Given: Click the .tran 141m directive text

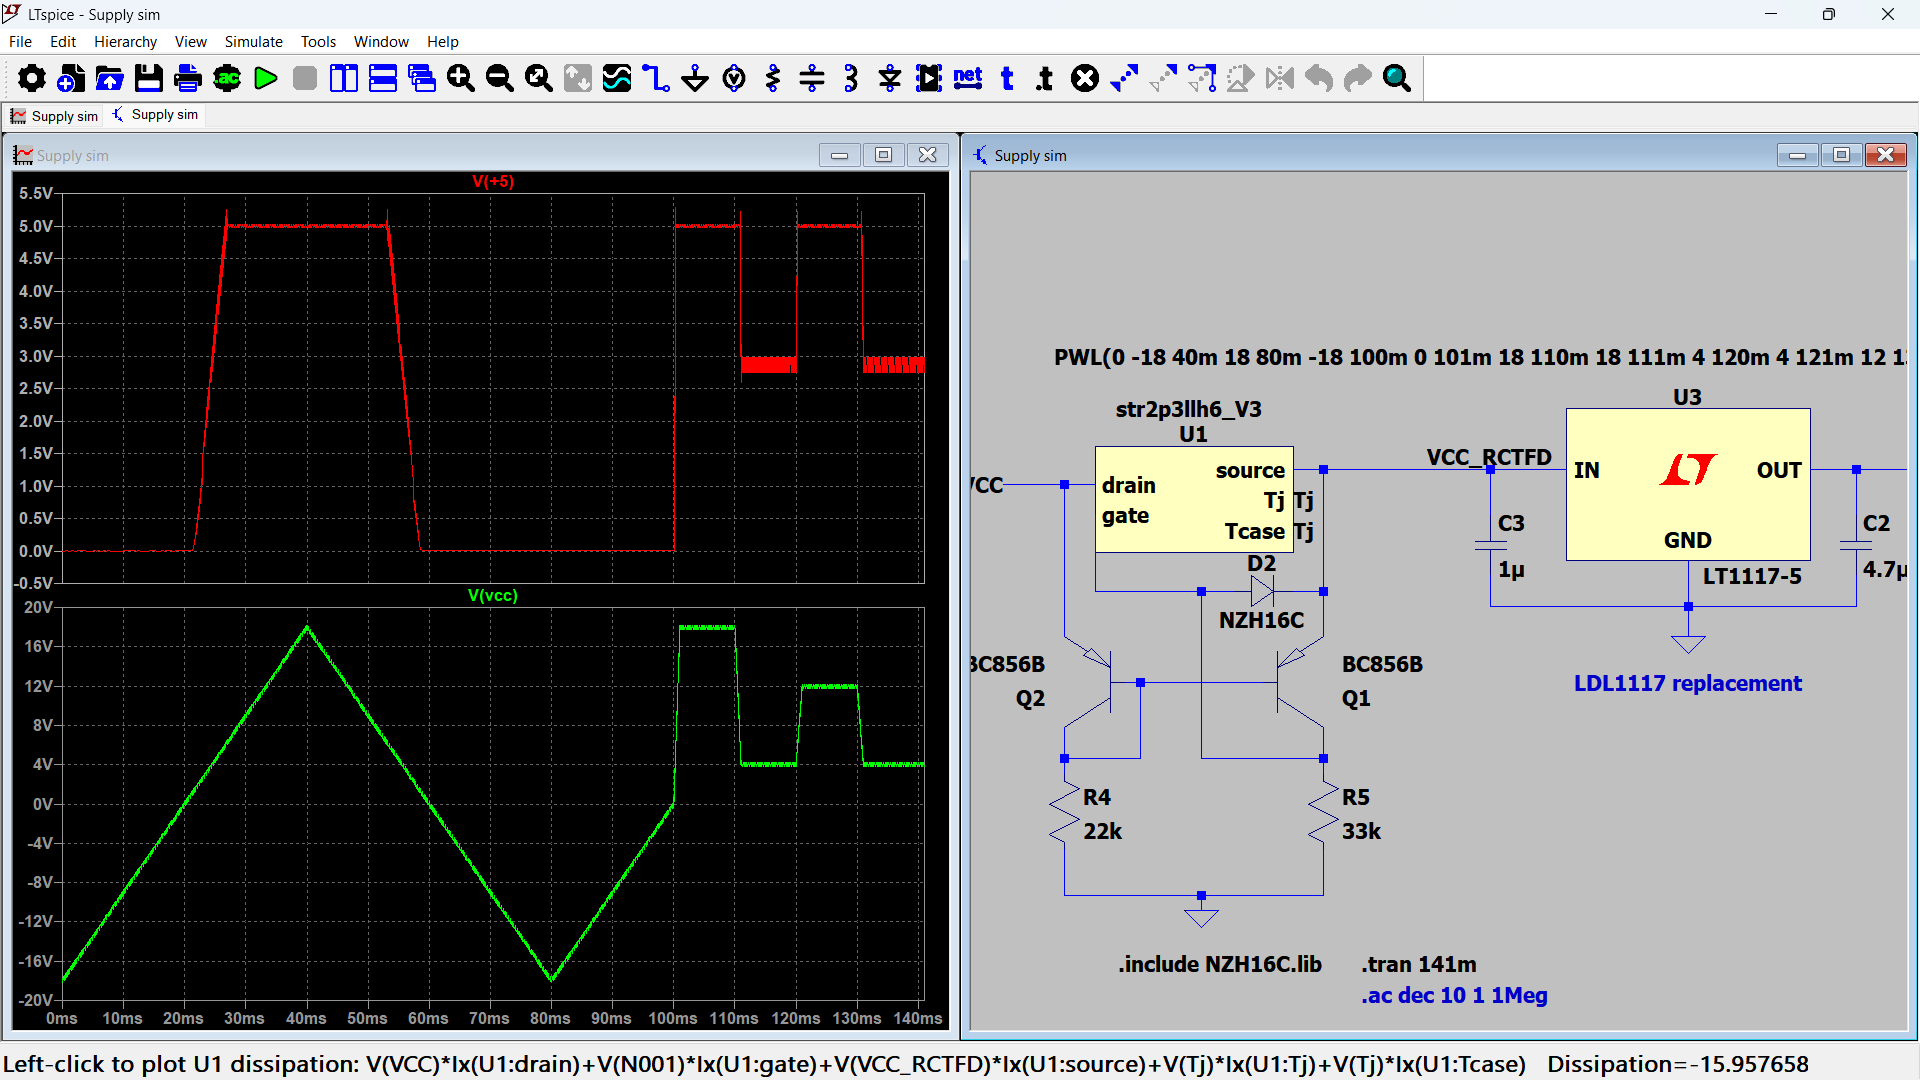Looking at the screenshot, I should pos(1418,964).
